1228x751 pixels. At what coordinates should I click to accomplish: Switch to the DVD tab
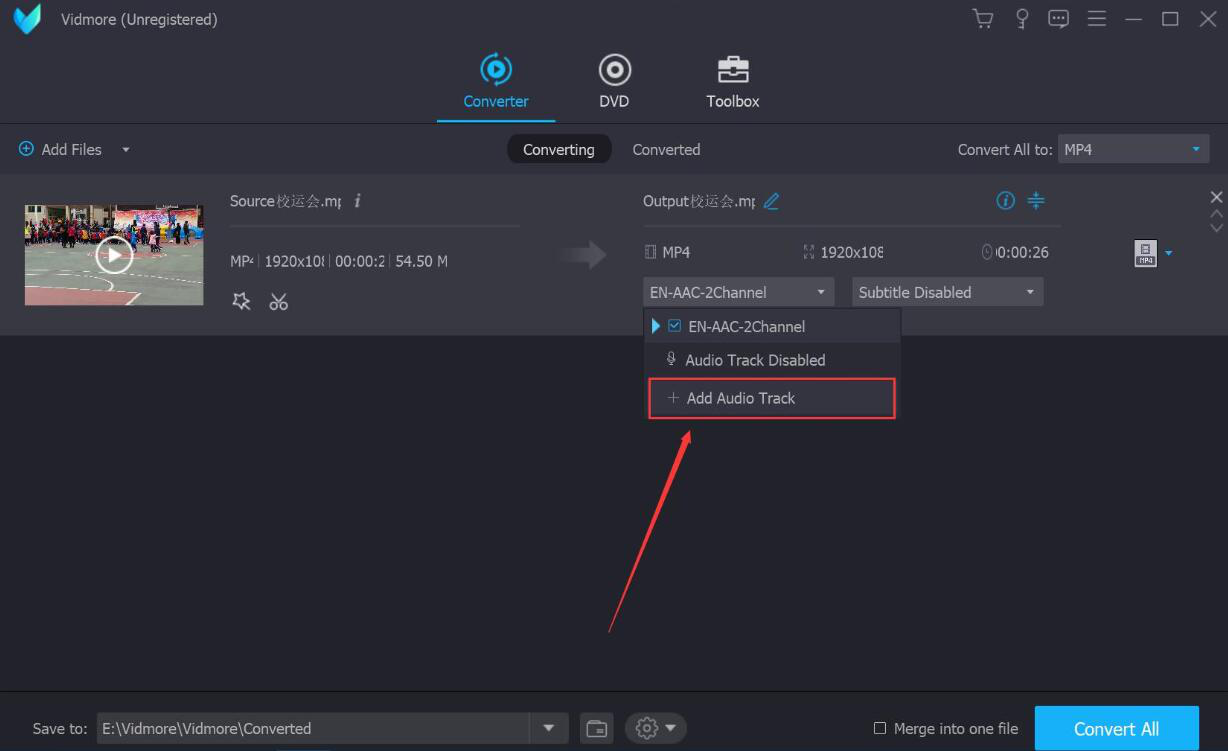[x=614, y=83]
